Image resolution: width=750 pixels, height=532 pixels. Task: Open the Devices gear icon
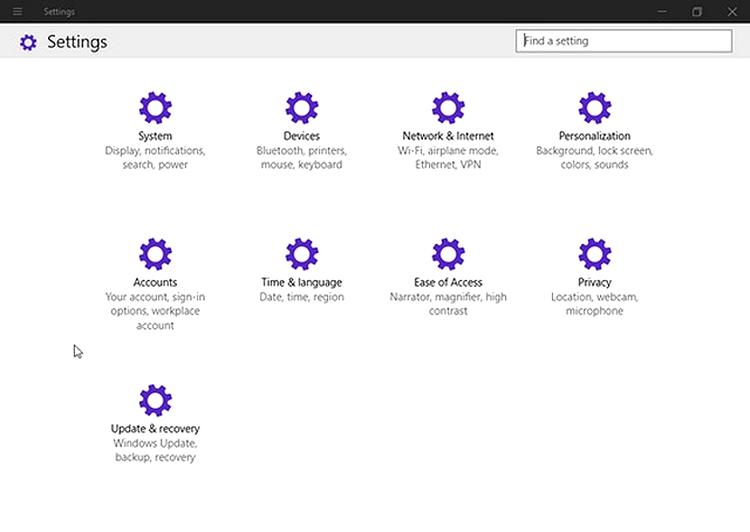pyautogui.click(x=301, y=108)
